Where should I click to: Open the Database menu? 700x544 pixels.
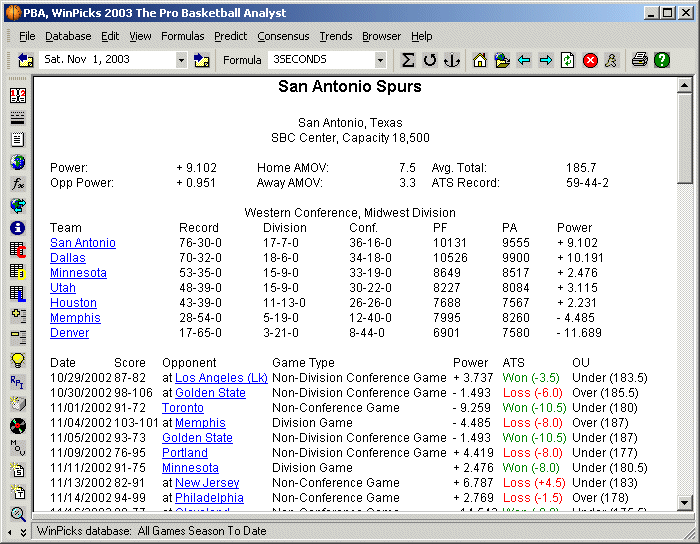pyautogui.click(x=68, y=36)
